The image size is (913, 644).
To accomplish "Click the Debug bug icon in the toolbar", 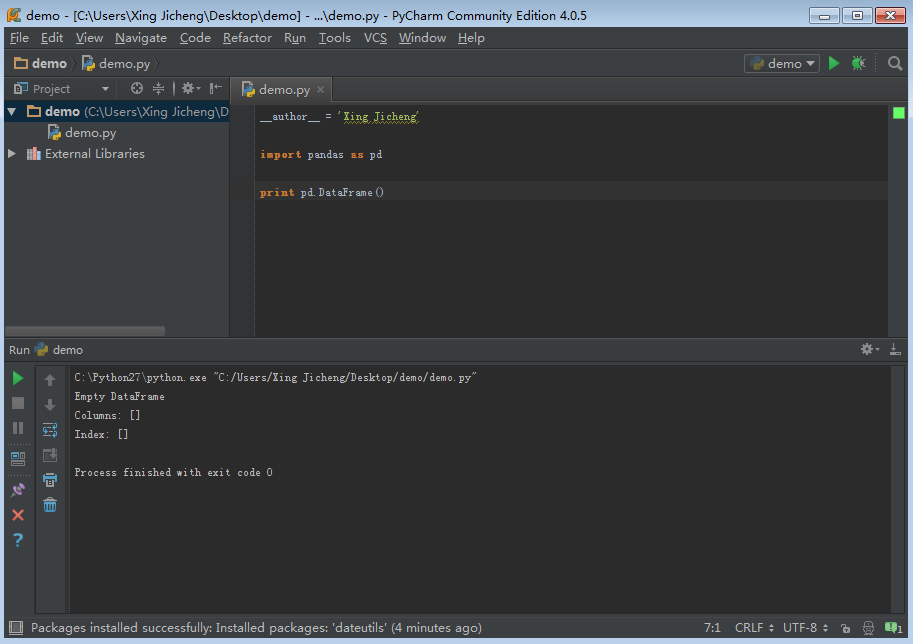I will pos(858,63).
